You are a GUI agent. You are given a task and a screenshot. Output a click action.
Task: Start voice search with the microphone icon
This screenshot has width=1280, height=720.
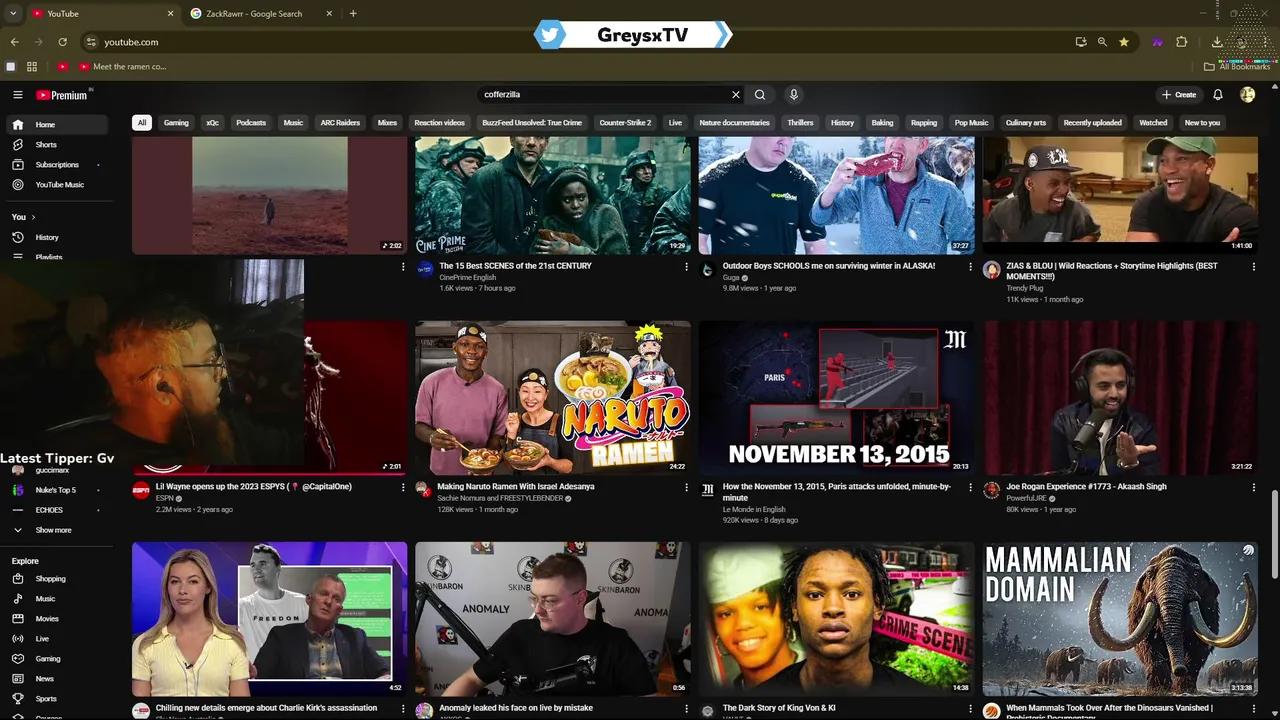(x=794, y=95)
